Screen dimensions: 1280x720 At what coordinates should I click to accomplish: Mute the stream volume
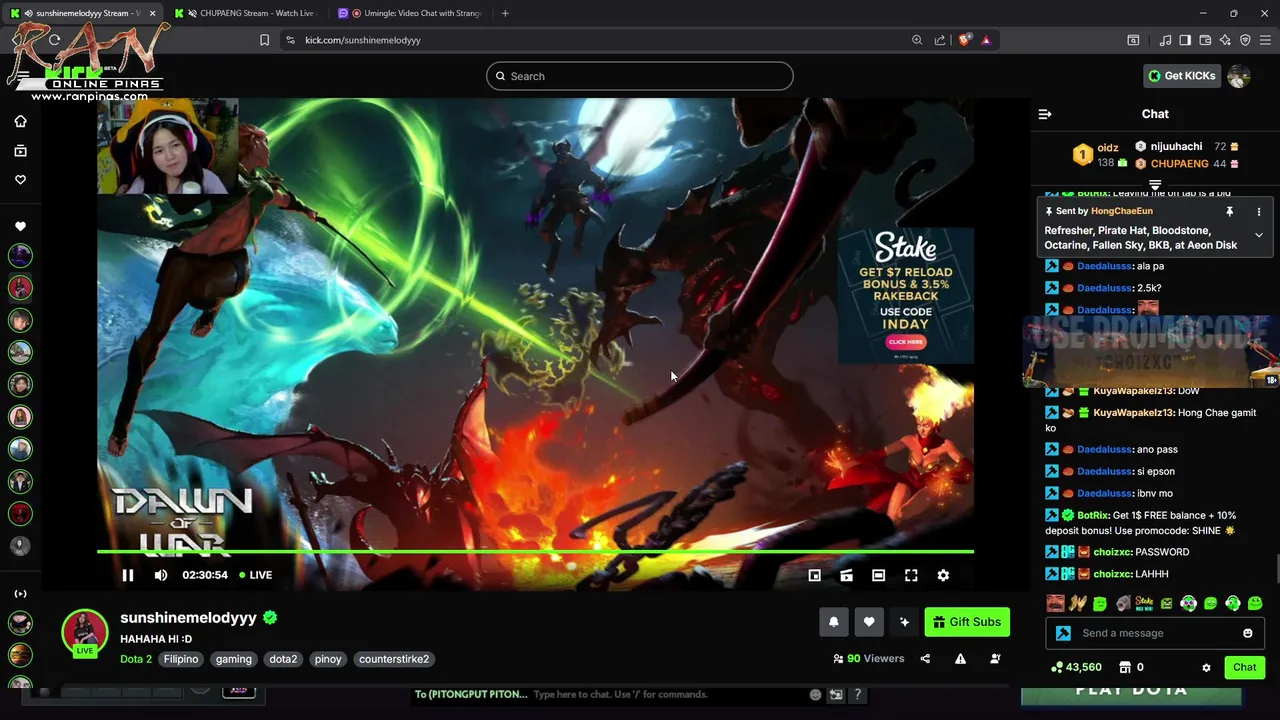(x=161, y=575)
